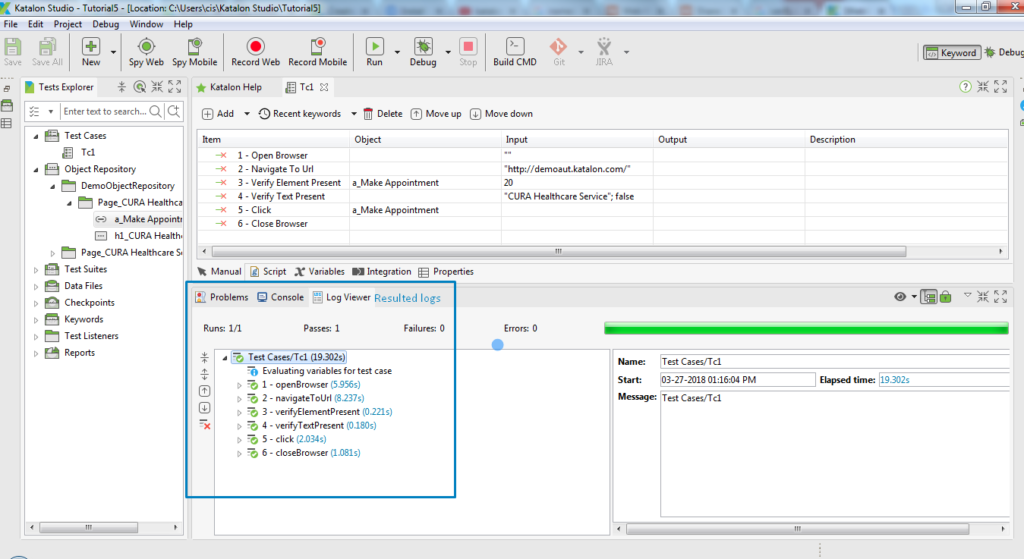Open the Spy Web tool
Image resolution: width=1024 pixels, height=559 pixels.
pos(146,52)
